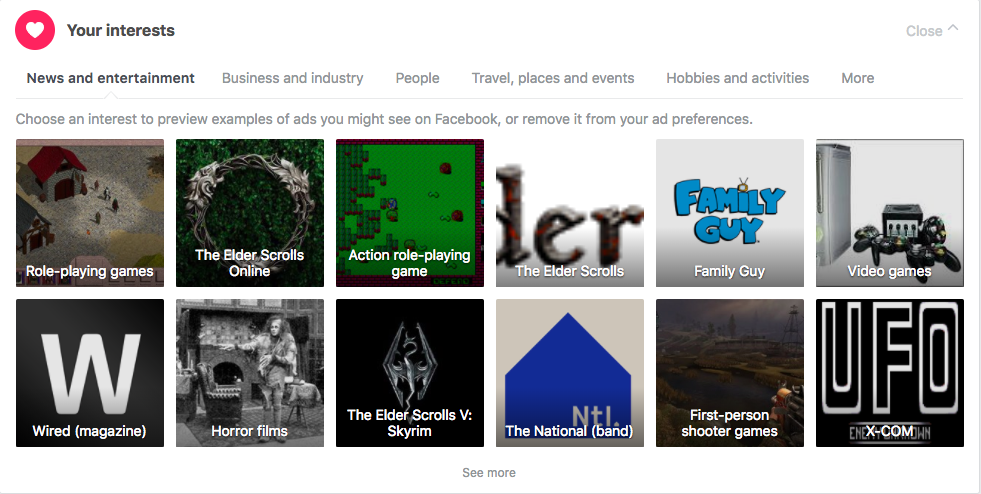Open the Video games interest tile
This screenshot has width=981, height=494.
tap(890, 213)
